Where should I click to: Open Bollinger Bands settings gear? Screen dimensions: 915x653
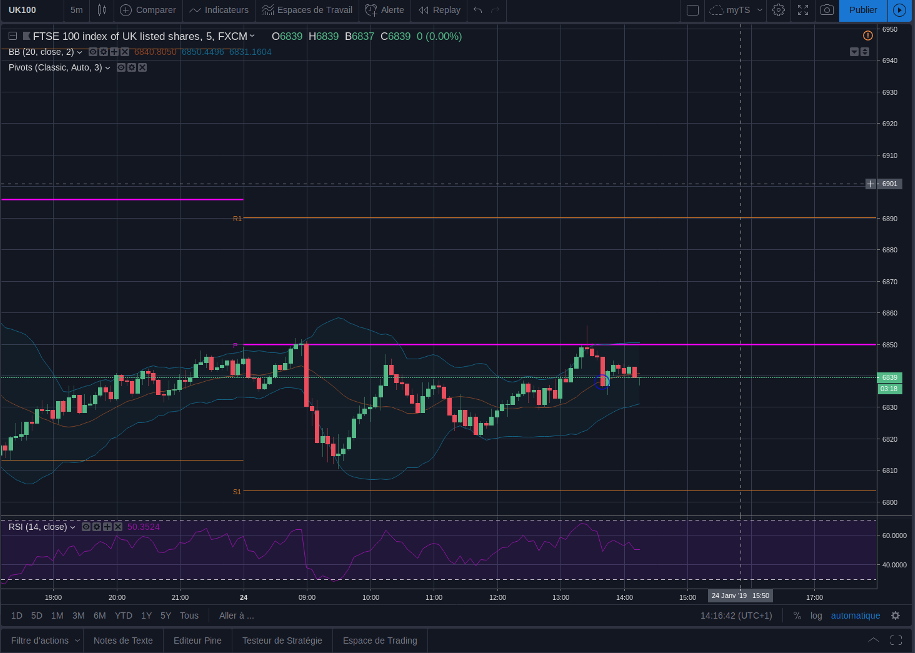(x=103, y=52)
